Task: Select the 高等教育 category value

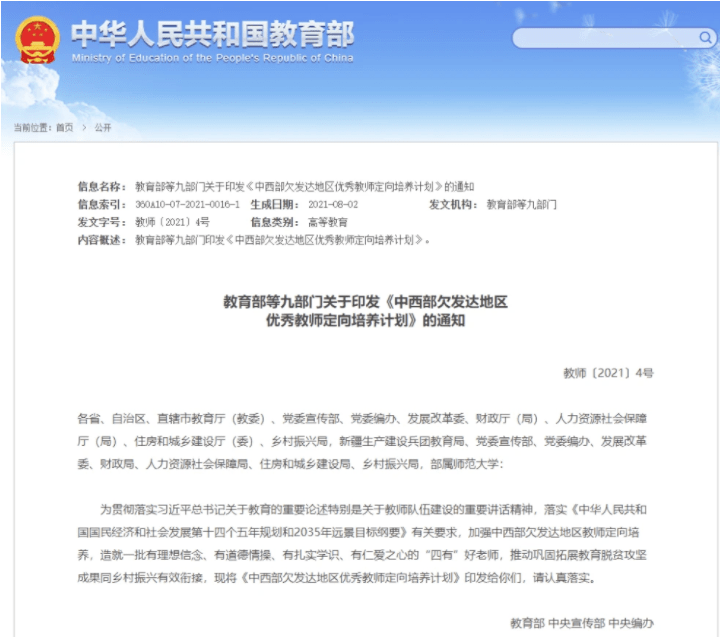Action: click(x=328, y=223)
